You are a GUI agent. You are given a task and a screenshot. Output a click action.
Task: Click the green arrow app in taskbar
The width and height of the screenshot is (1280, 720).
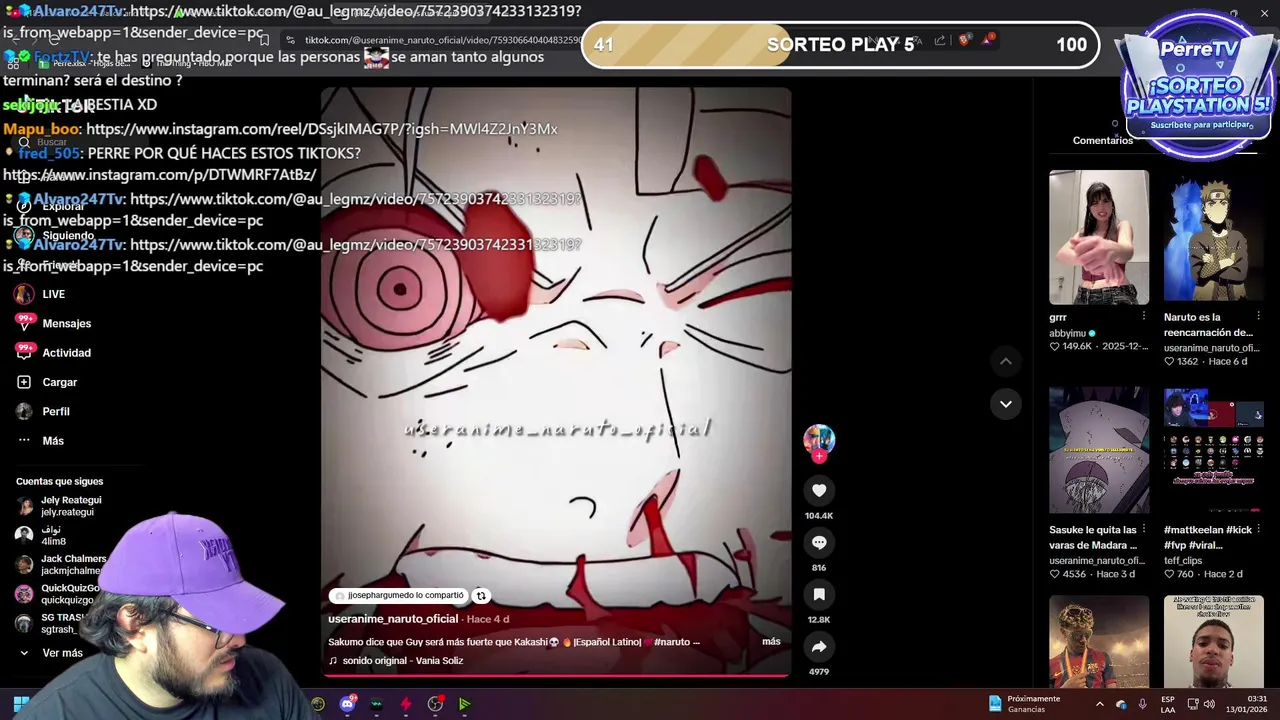tap(465, 704)
